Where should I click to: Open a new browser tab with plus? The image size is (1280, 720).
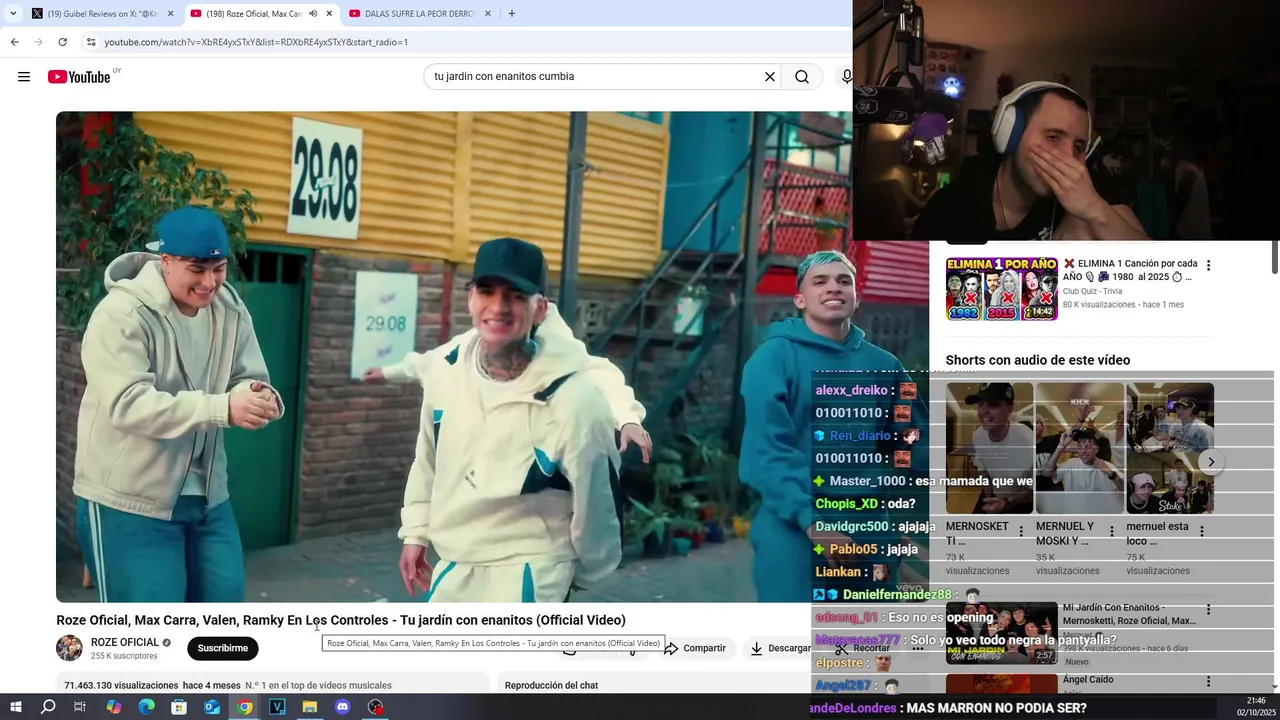(511, 13)
